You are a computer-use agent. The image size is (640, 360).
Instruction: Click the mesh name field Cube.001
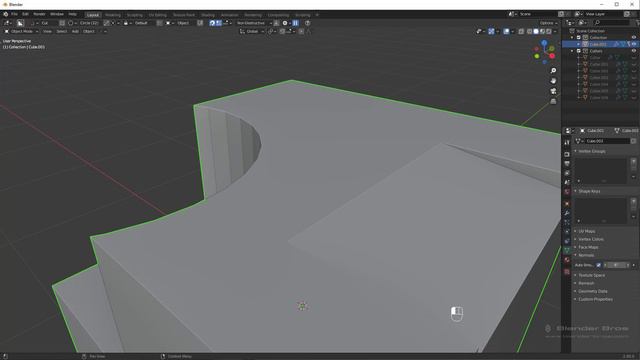coord(608,141)
